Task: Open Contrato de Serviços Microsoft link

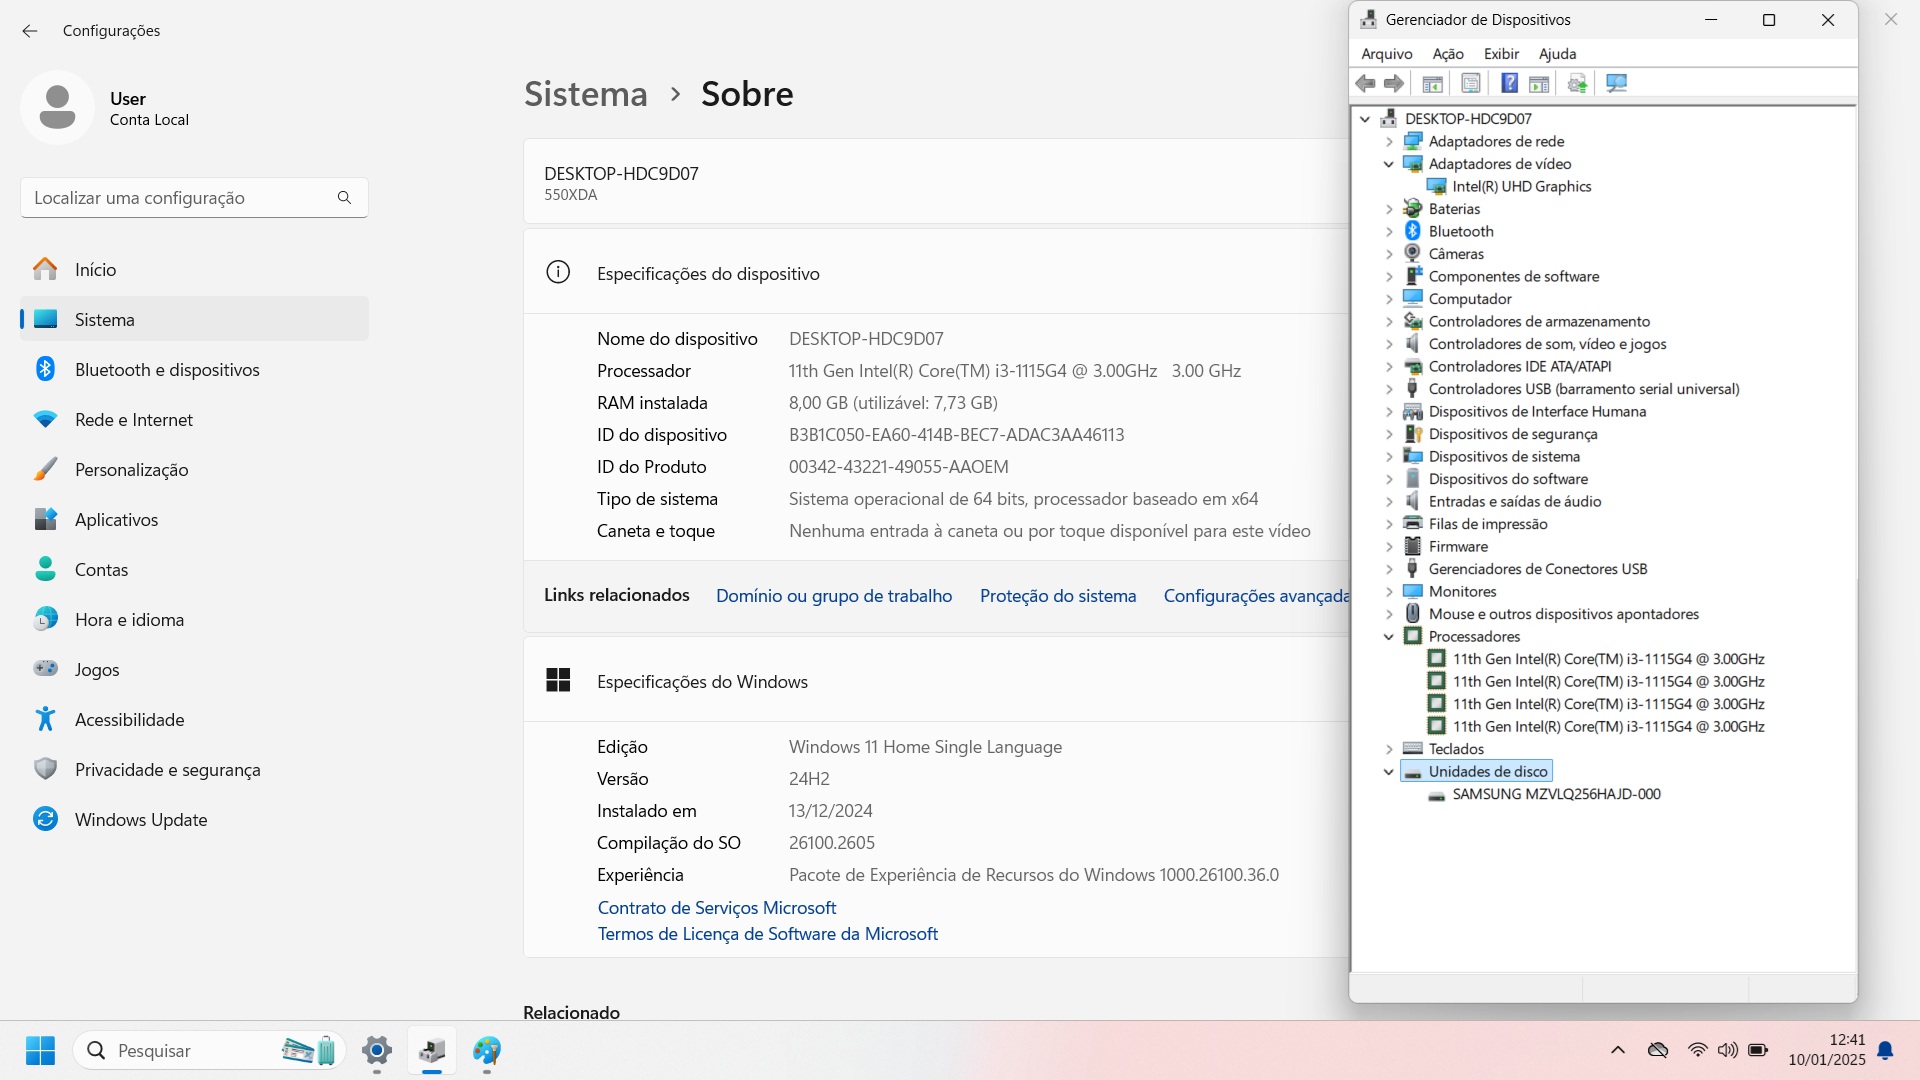Action: 717,908
